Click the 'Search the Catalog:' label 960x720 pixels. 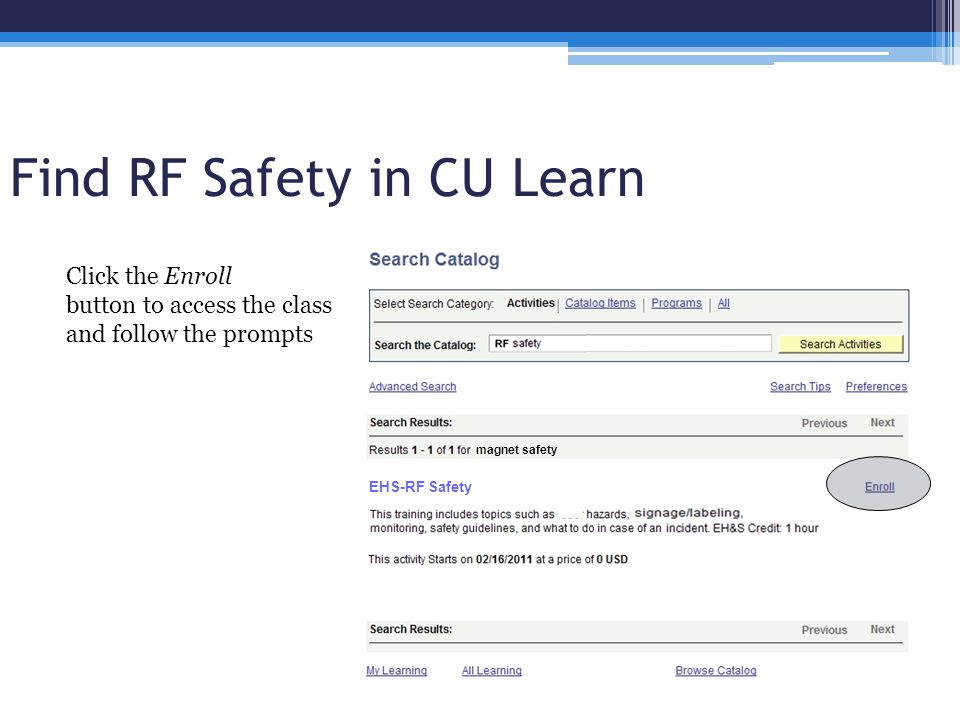[425, 345]
